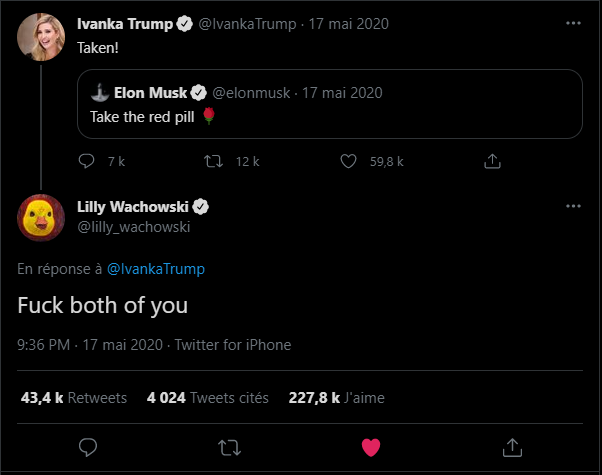Share Lilly Wachowski's tweet
The image size is (602, 475).
point(512,446)
